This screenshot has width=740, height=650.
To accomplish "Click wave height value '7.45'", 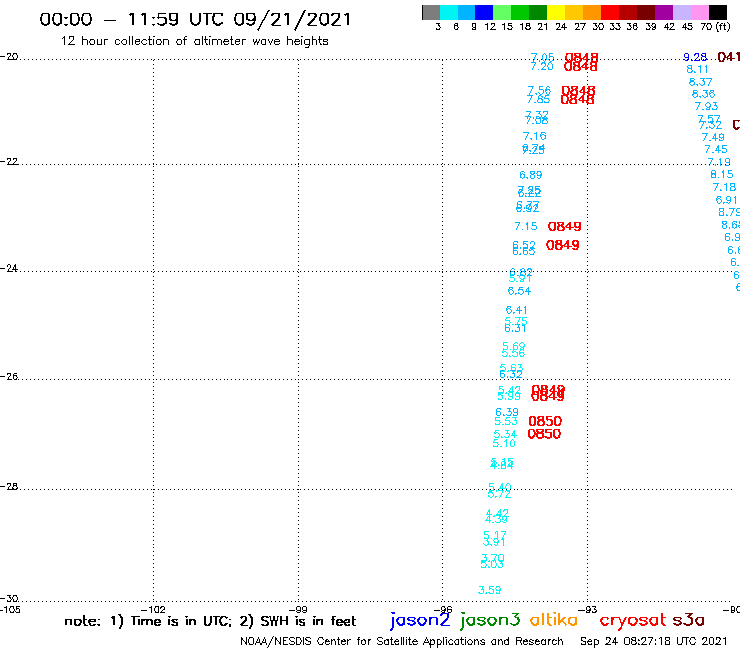I will (x=716, y=150).
